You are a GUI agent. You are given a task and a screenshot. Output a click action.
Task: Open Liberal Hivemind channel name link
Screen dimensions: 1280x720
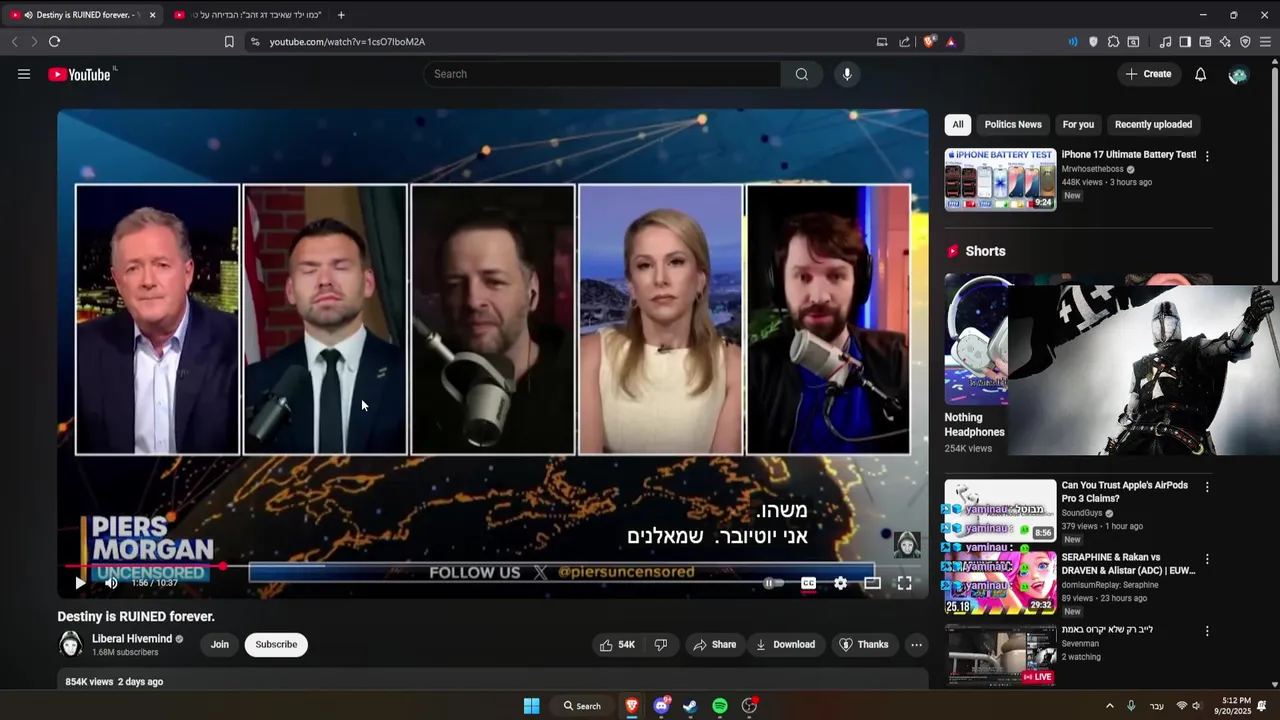click(132, 639)
